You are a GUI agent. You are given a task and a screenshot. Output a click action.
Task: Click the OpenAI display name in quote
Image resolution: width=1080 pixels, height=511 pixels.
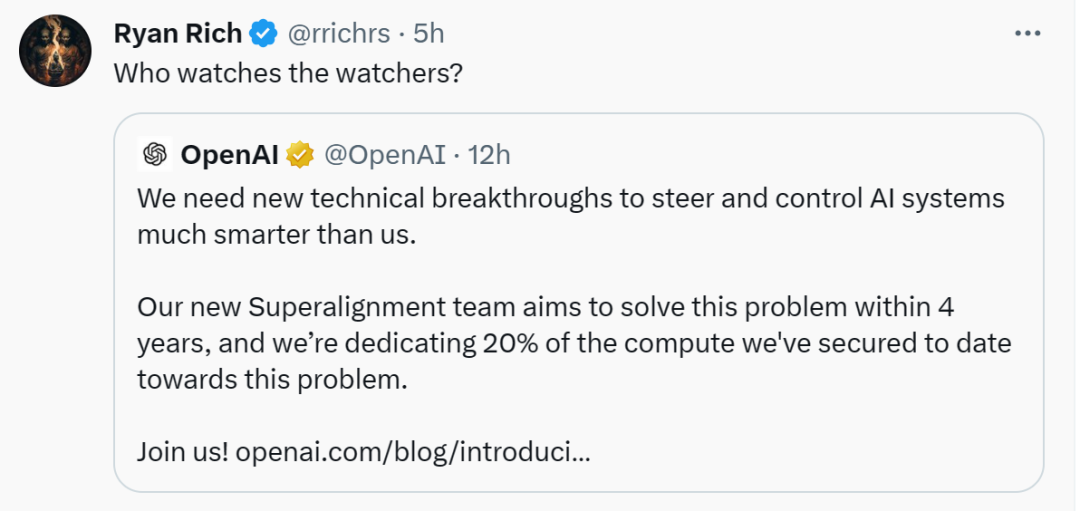click(x=229, y=155)
